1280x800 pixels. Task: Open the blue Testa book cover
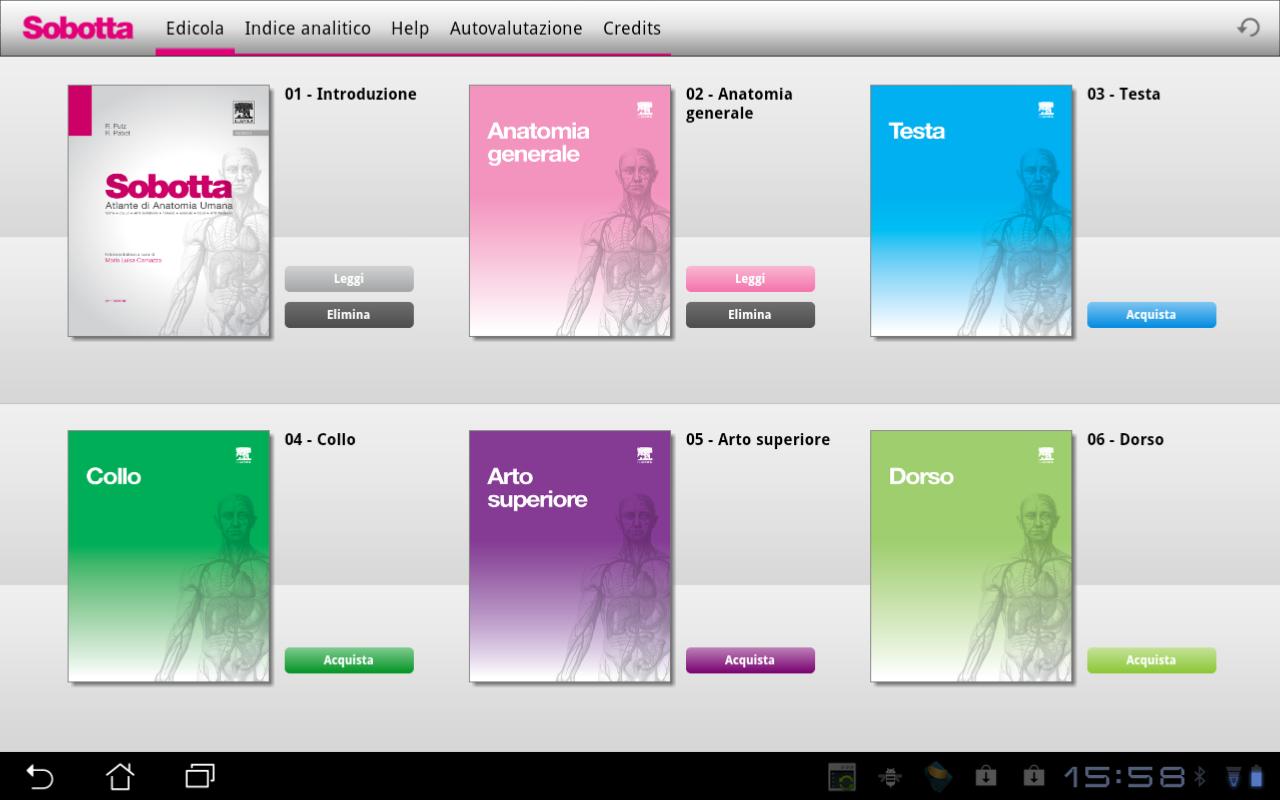[x=971, y=211]
